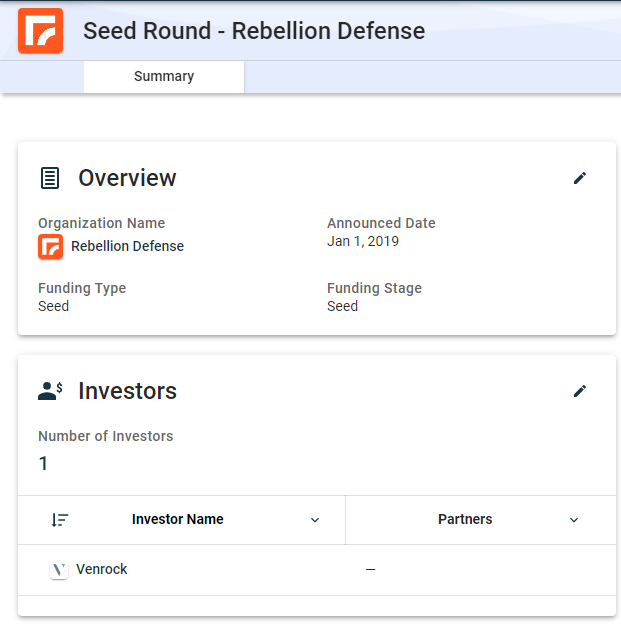621x624 pixels.
Task: Click the Partners column header
Action: point(465,519)
